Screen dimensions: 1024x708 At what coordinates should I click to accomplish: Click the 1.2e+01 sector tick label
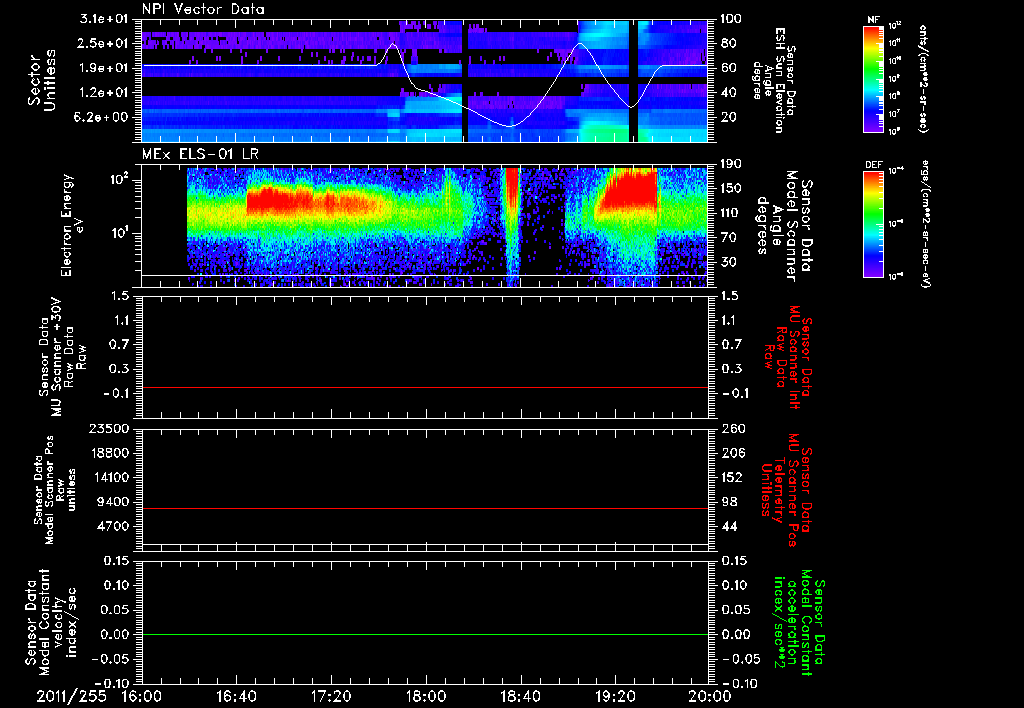106,93
